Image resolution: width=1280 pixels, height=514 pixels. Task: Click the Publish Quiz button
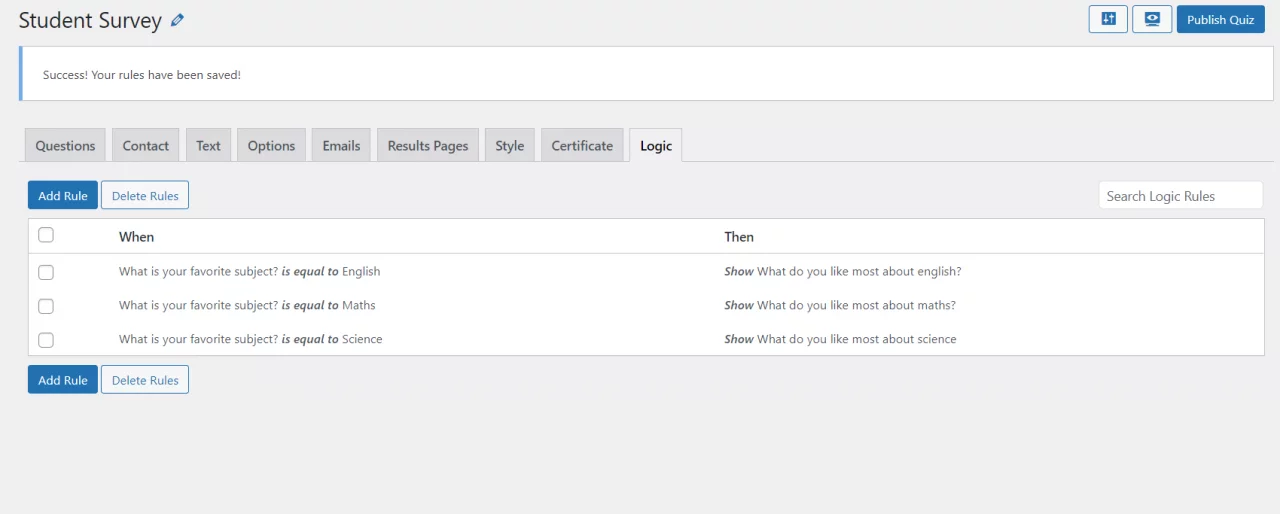click(x=1220, y=19)
